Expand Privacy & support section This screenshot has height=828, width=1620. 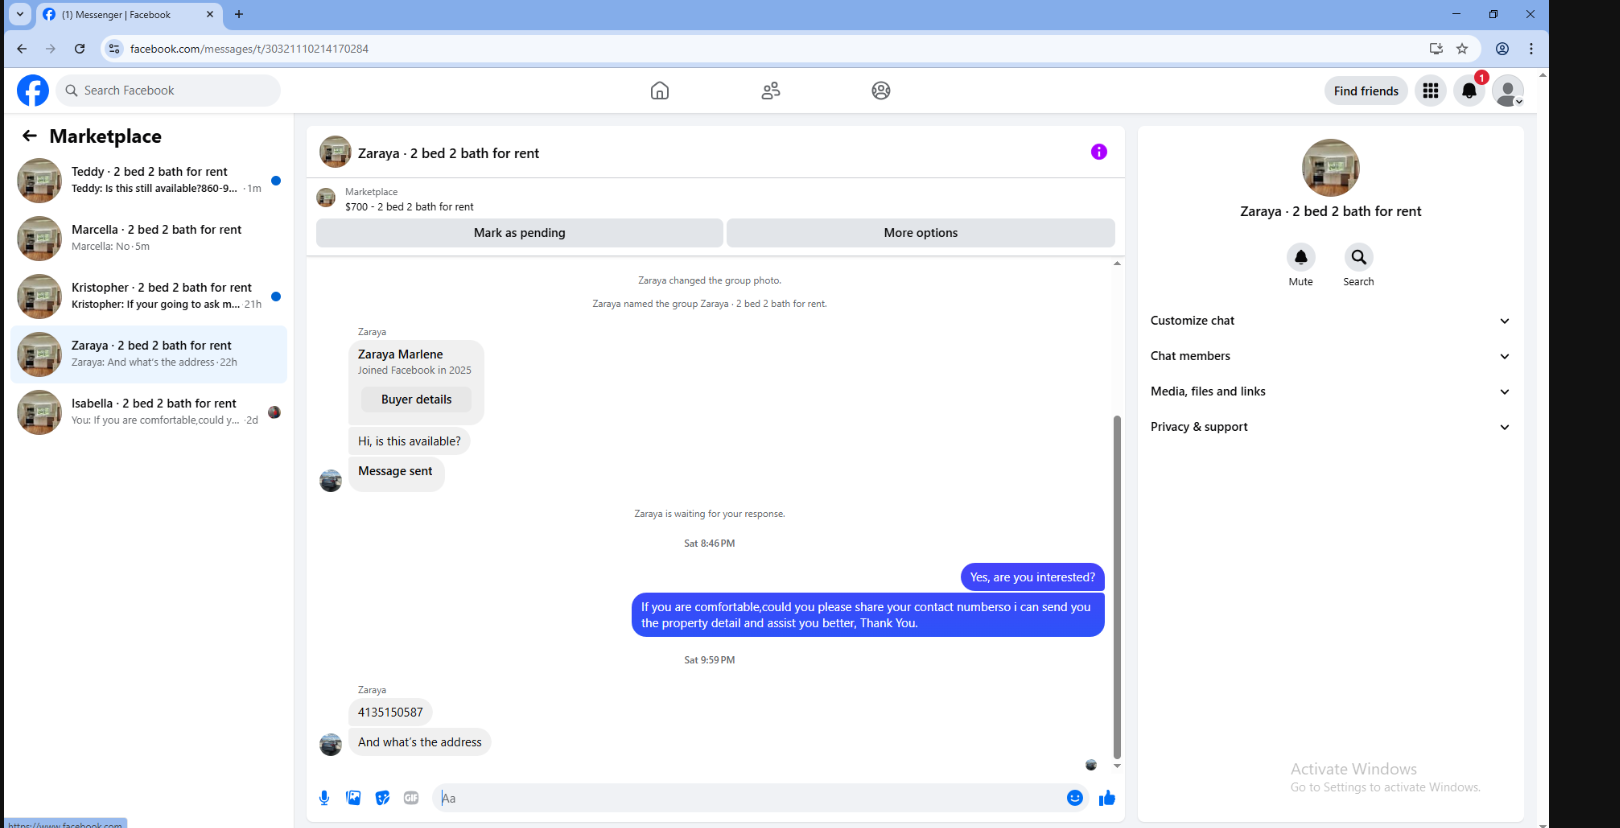point(1330,427)
